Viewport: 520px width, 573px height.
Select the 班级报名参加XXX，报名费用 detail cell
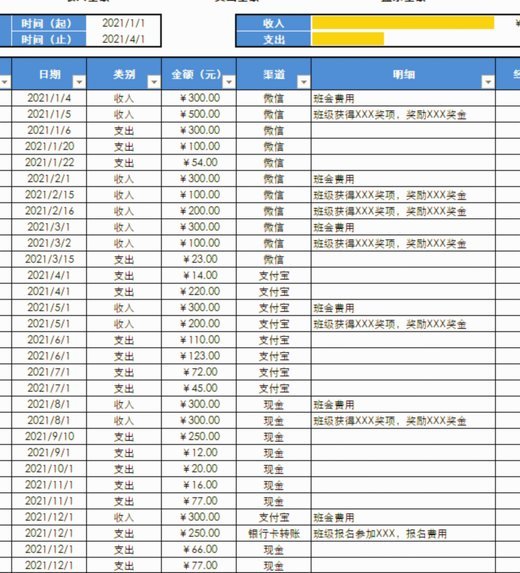(x=403, y=533)
